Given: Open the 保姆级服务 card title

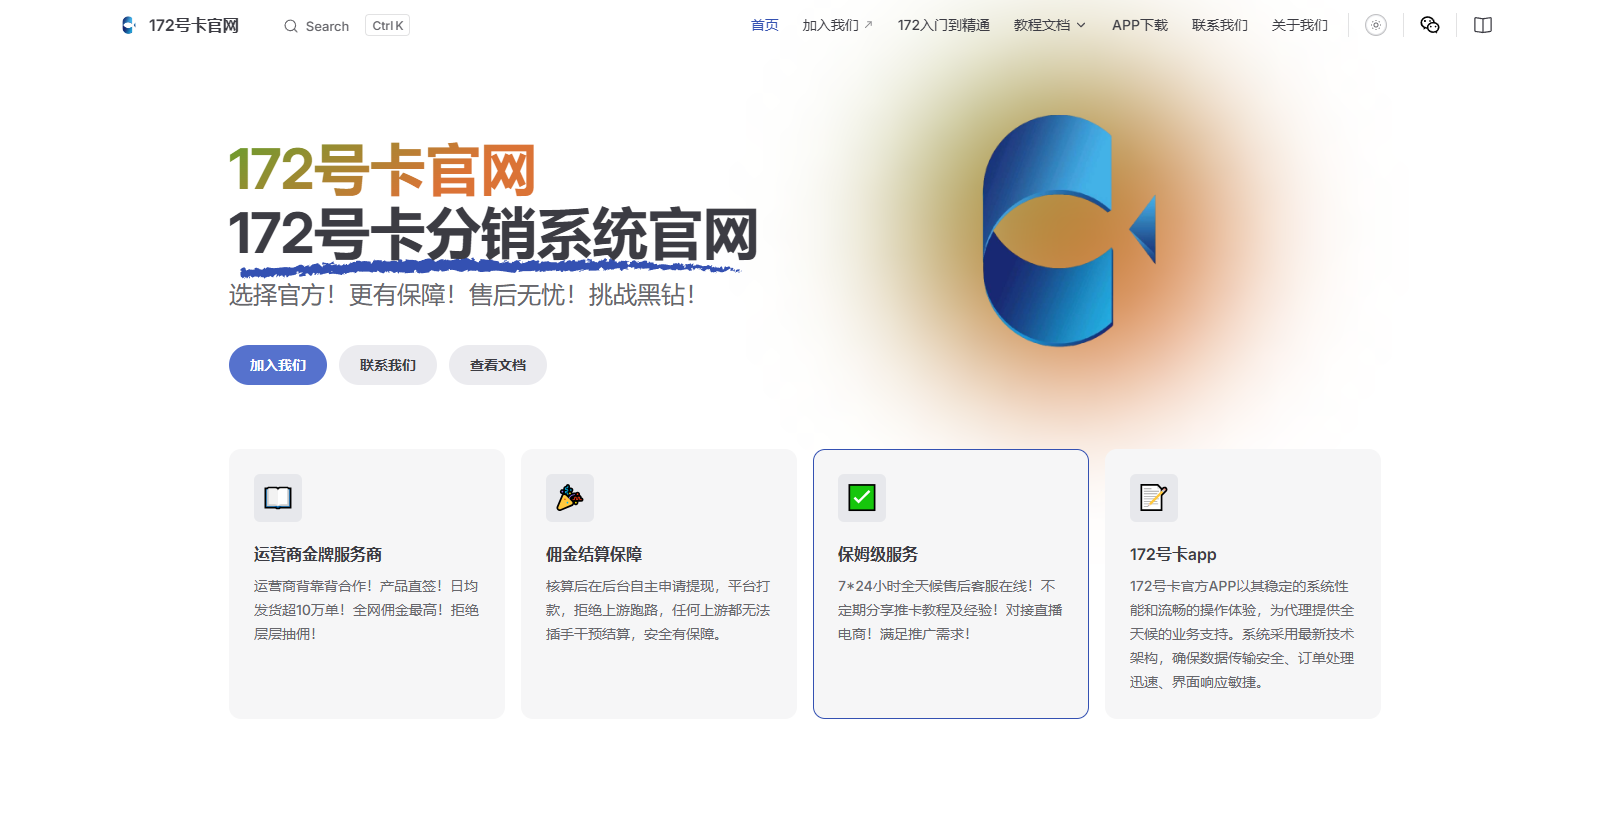Looking at the screenshot, I should point(878,554).
